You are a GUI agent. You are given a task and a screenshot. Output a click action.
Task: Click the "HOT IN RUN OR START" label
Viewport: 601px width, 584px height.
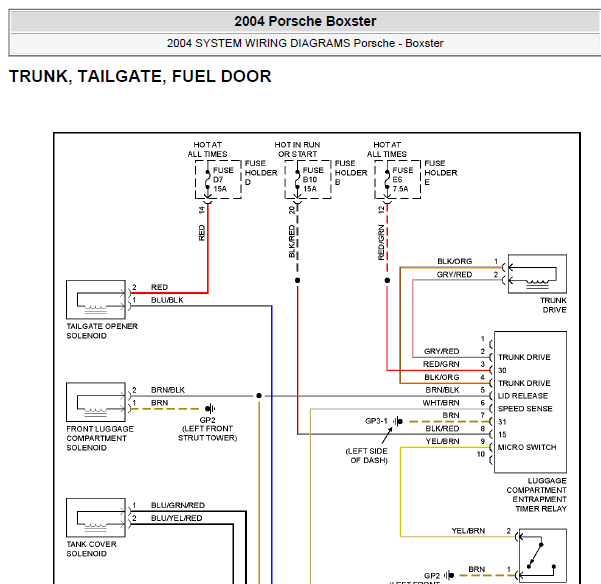coord(297,149)
